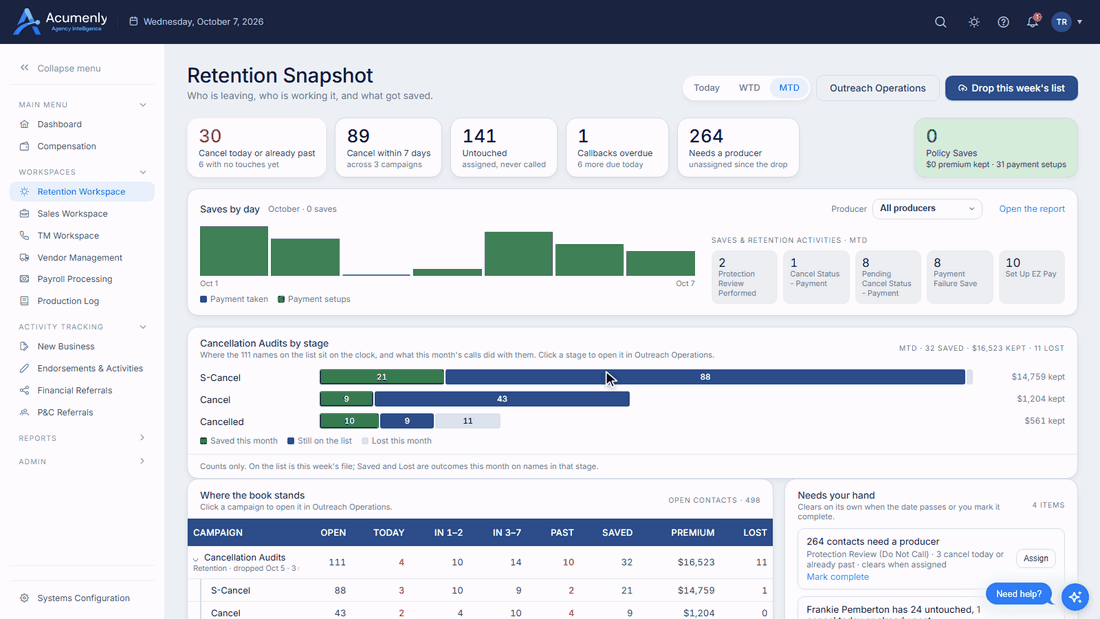The width and height of the screenshot is (1100, 619).
Task: Open Vendor Management page
Action: (82, 258)
